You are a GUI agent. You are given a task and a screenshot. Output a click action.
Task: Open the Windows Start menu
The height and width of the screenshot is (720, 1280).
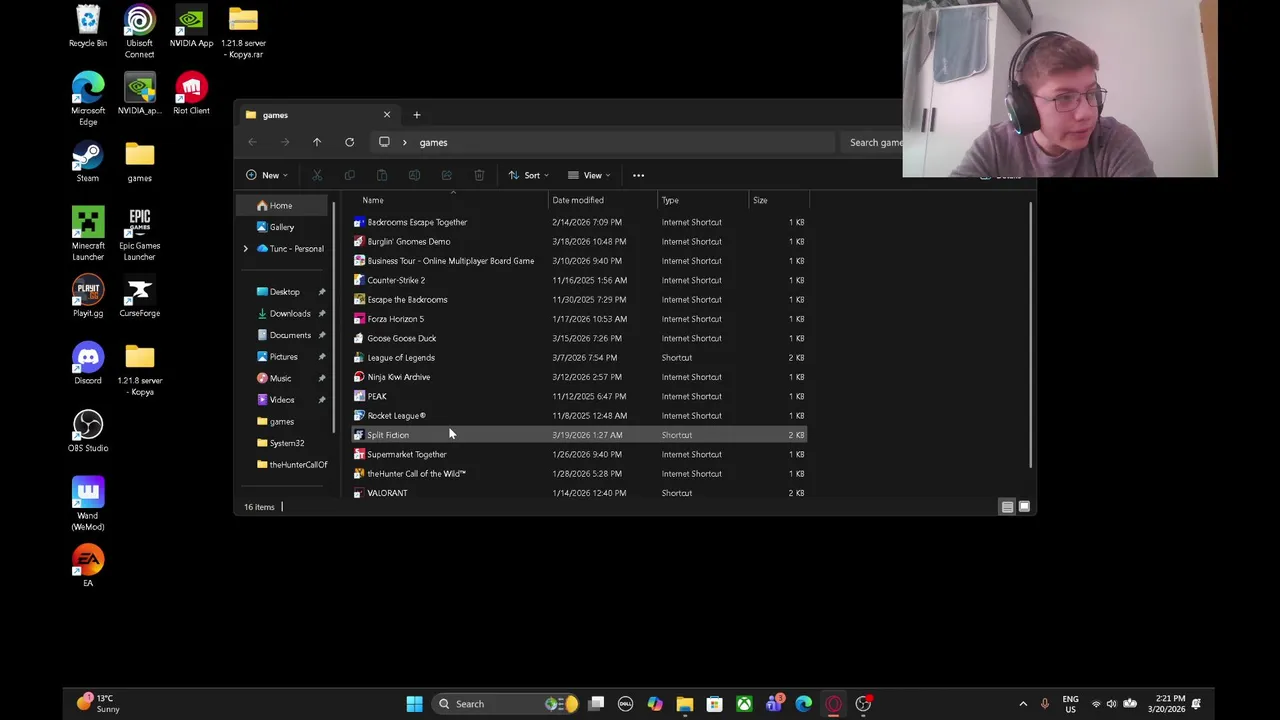(x=414, y=704)
